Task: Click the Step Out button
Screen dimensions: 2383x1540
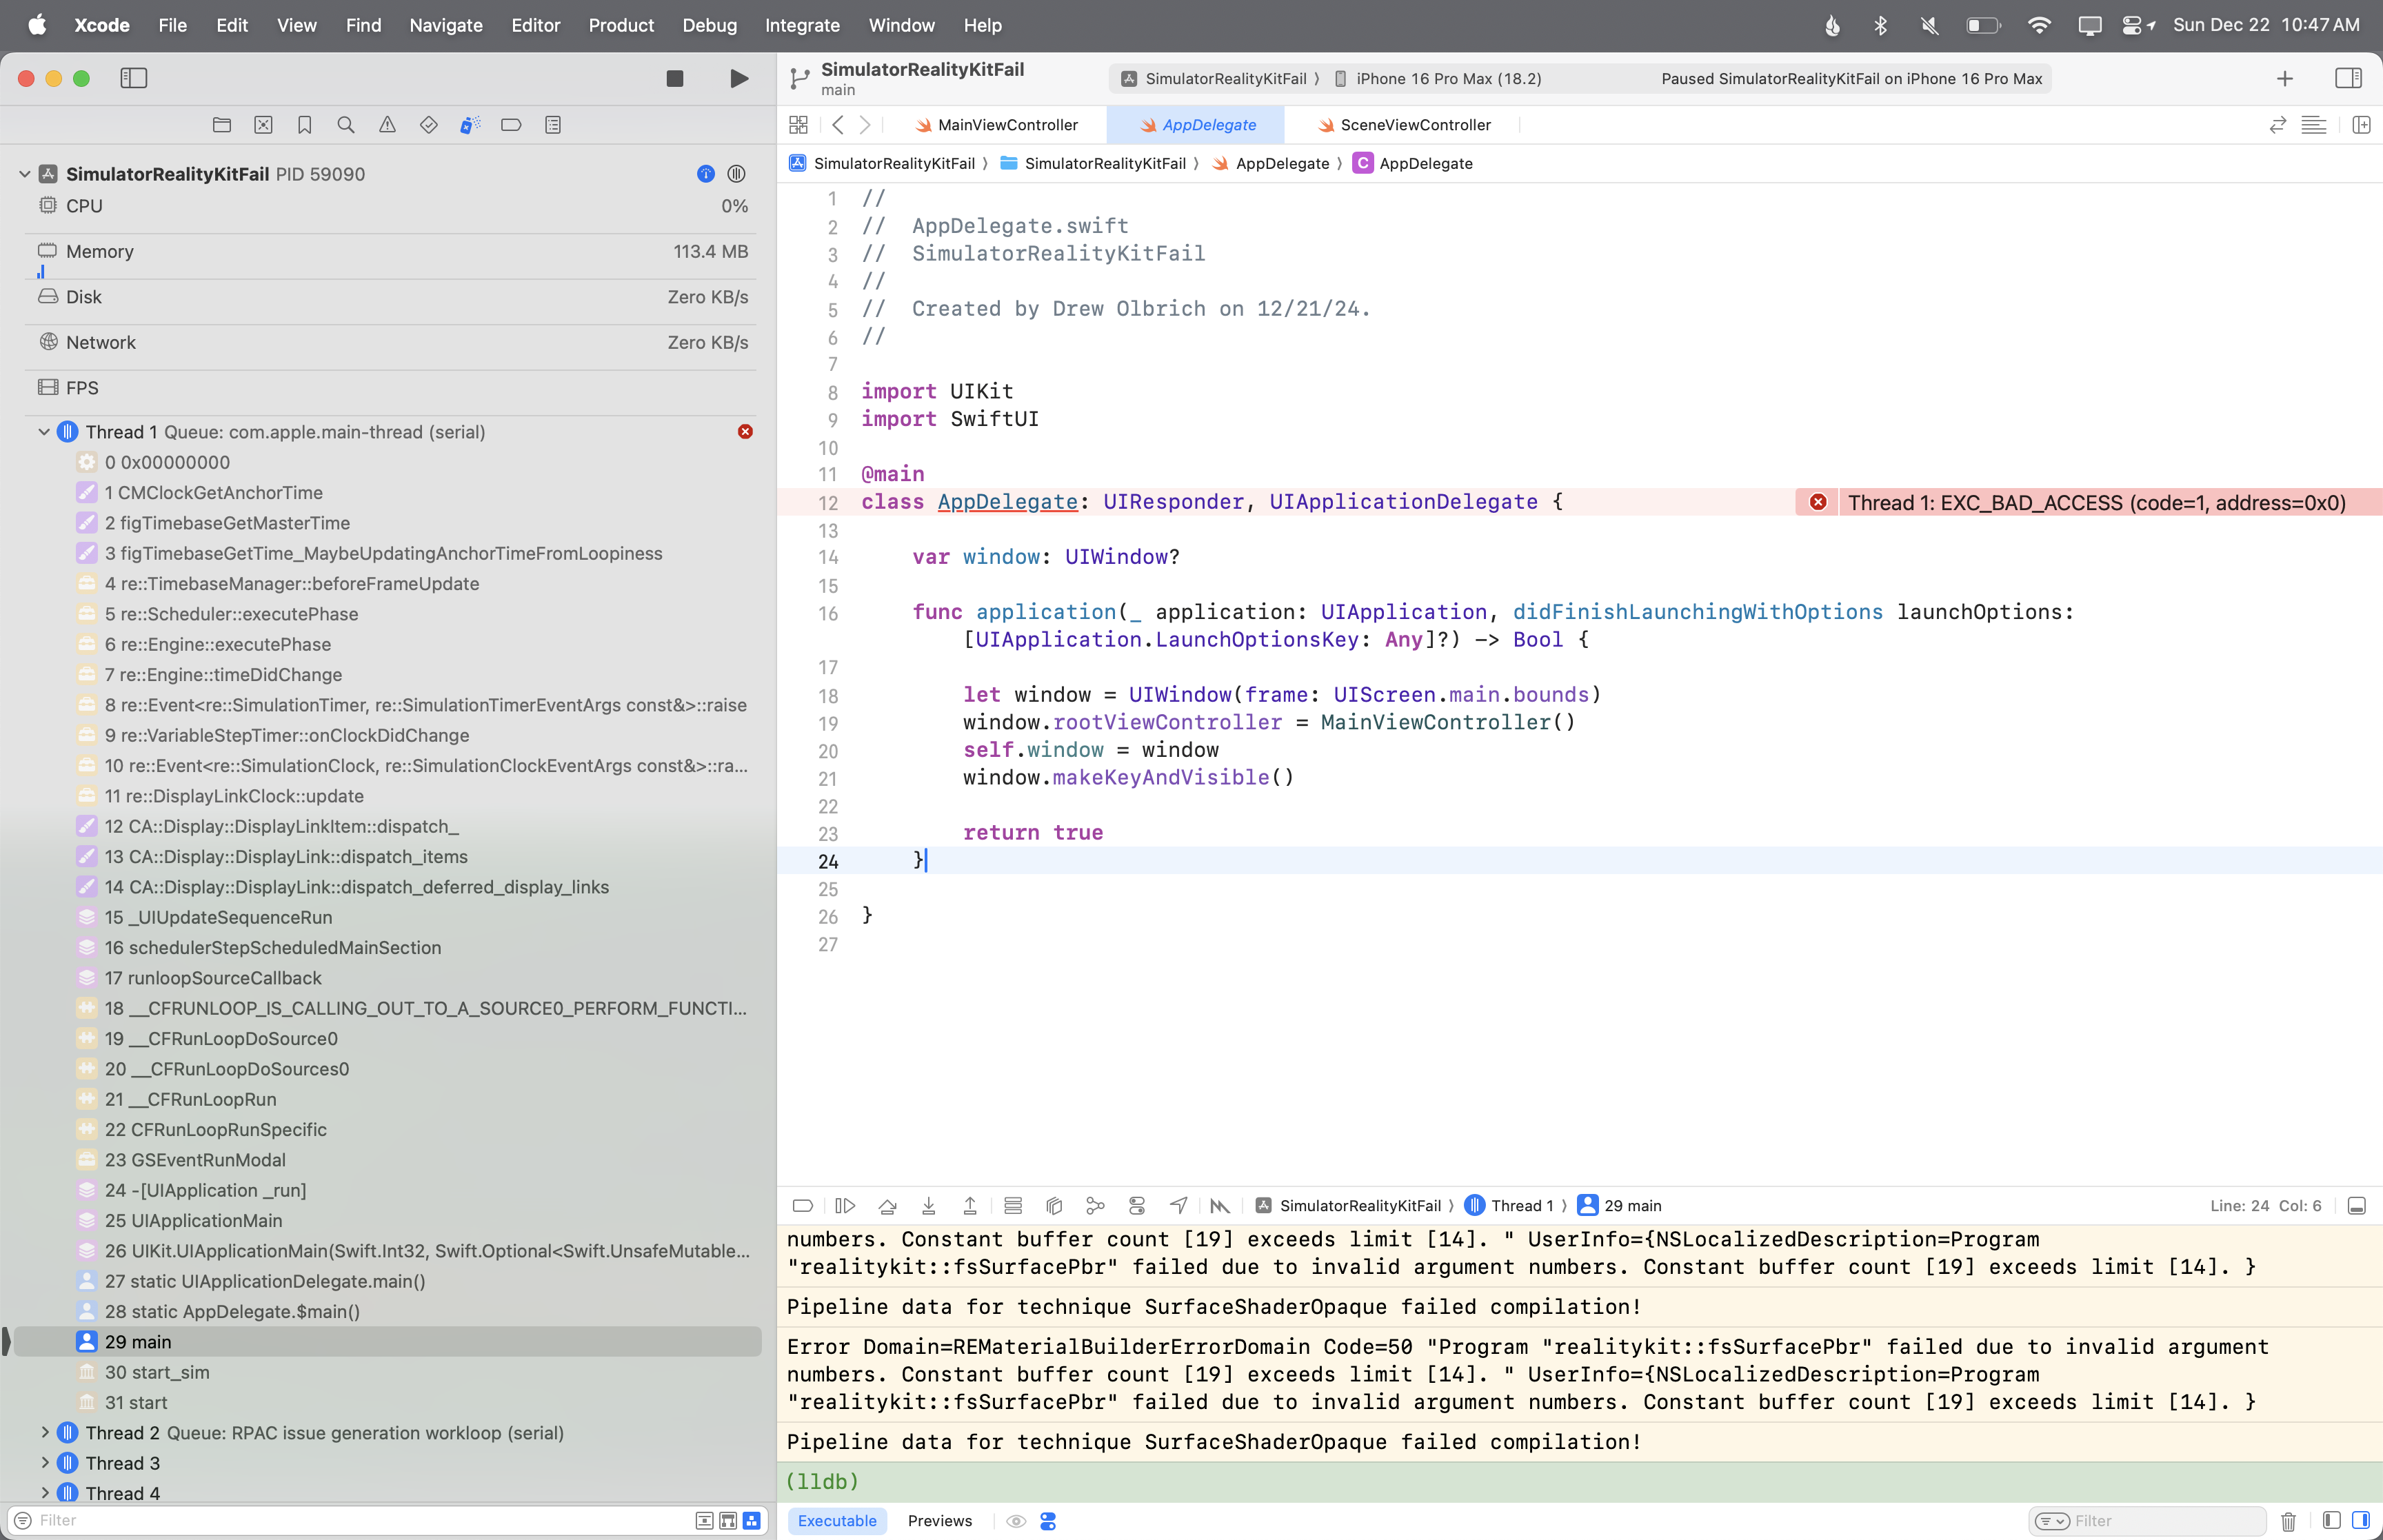Action: click(x=970, y=1206)
